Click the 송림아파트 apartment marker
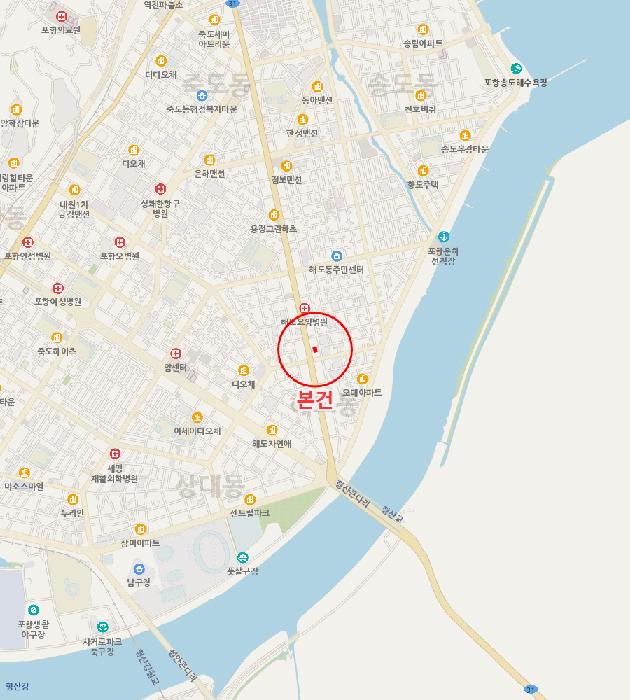 423,29
